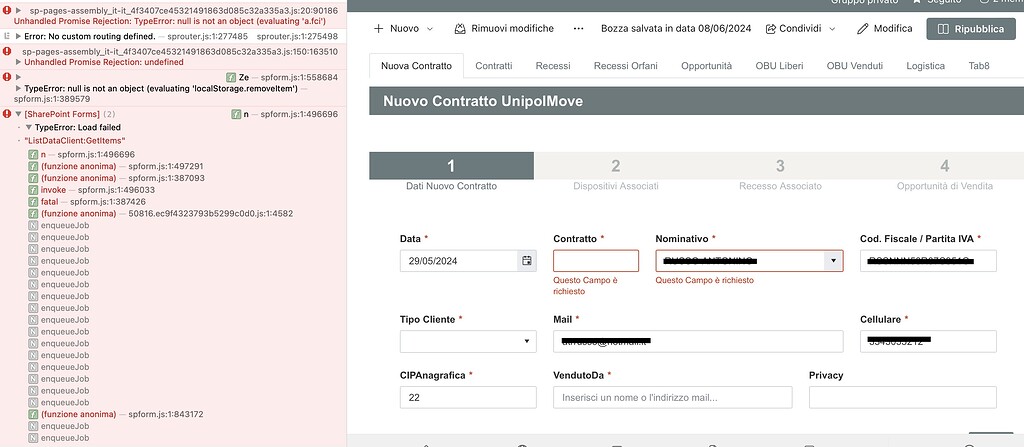
Task: Open source link 50816.ec9f4323793b5299c0d0.js:1:4582
Action: (211, 214)
